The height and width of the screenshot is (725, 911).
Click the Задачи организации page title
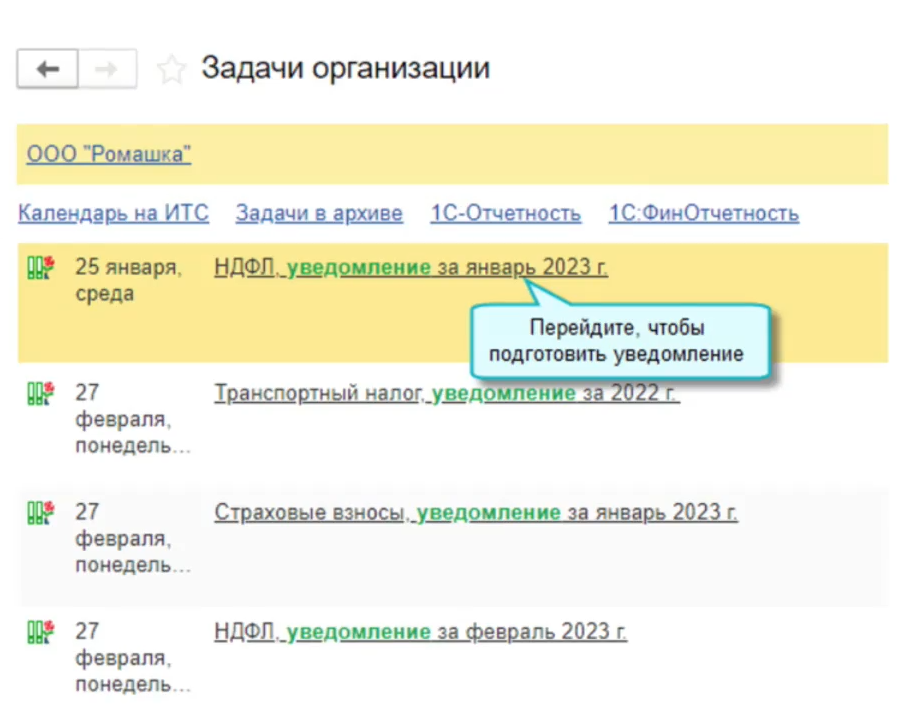(345, 68)
